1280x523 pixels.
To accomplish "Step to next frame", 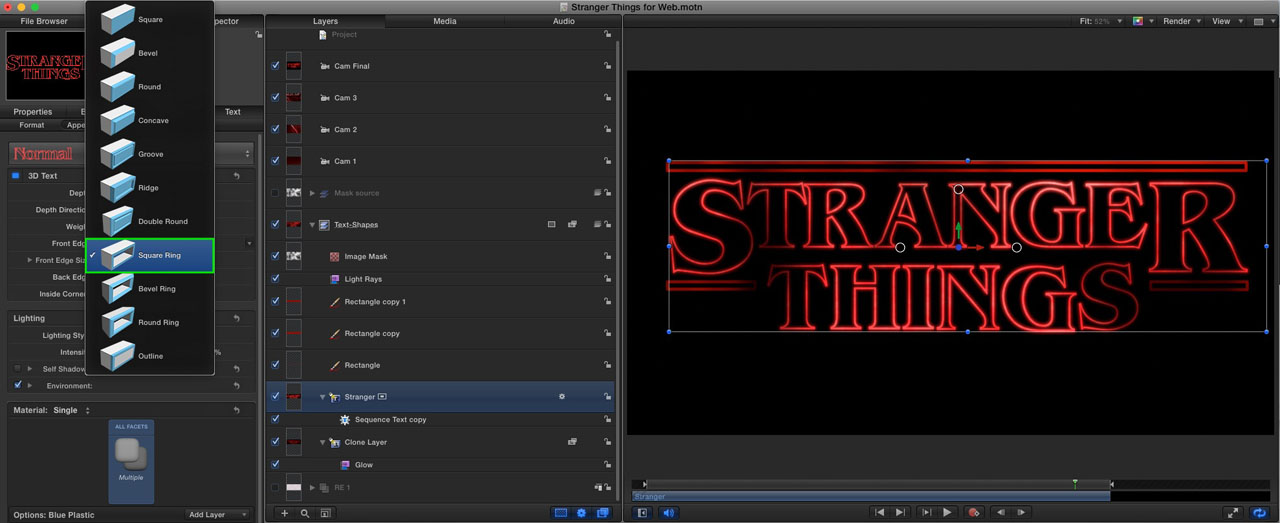I will 1021,513.
